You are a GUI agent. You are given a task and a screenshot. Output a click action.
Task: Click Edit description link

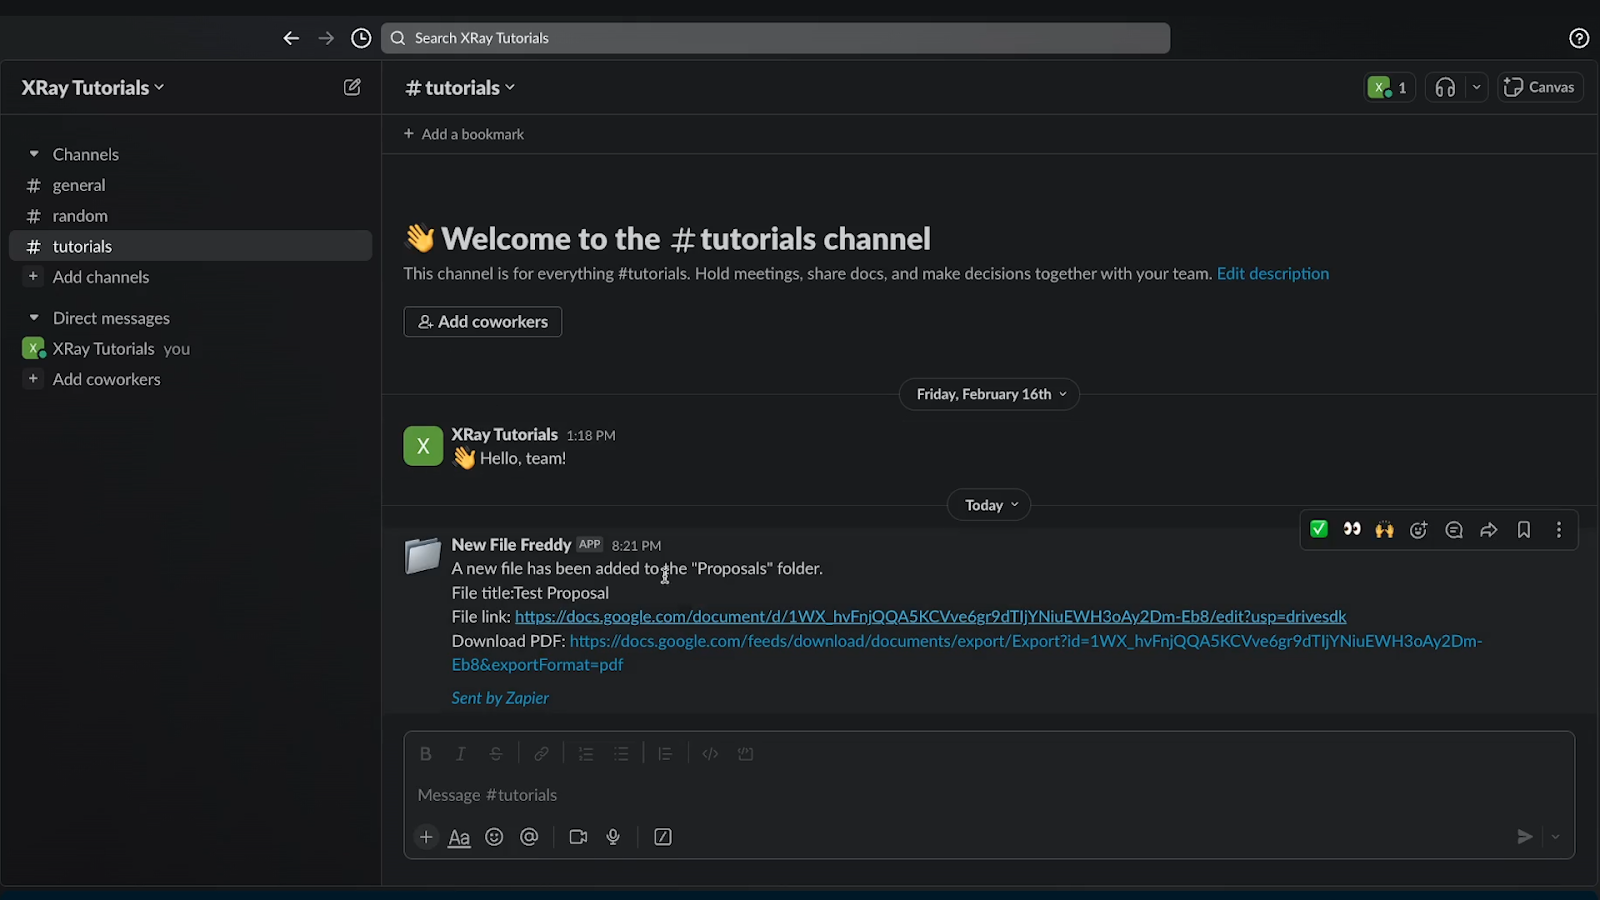click(1273, 274)
